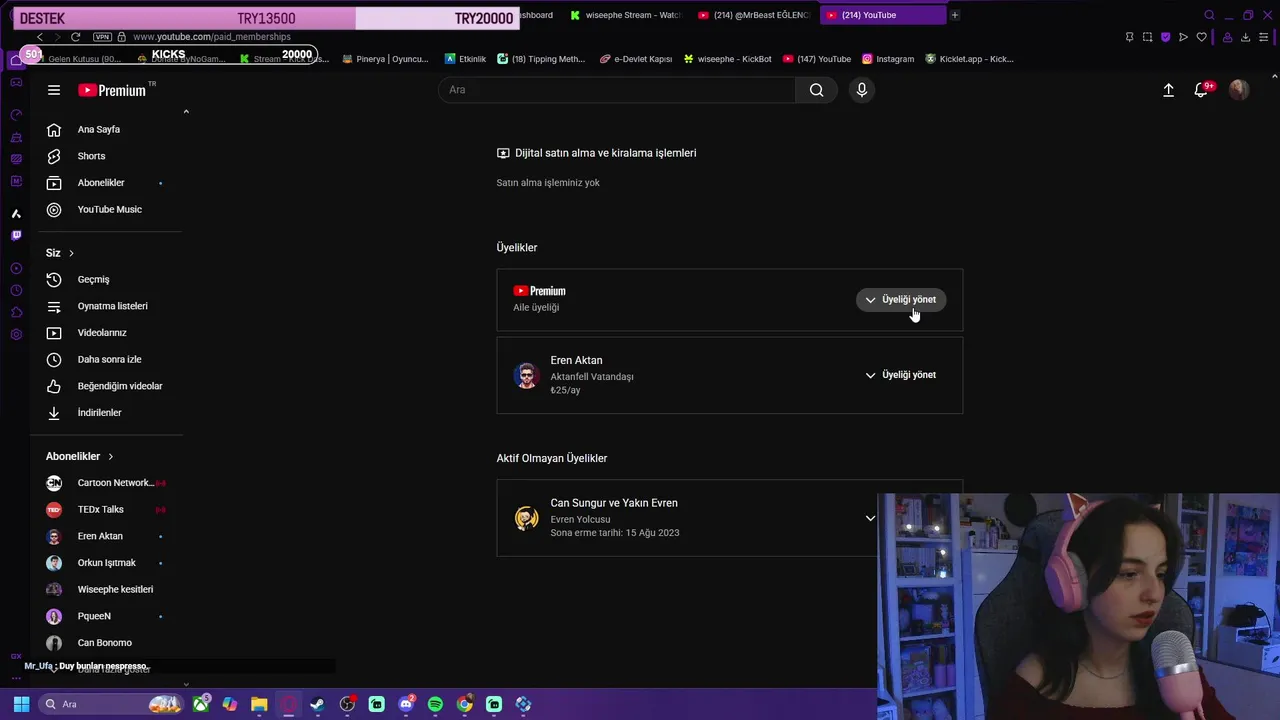Open Orkun Işıtmak channel subscription
Screen dimensions: 1280x720
coord(108,563)
